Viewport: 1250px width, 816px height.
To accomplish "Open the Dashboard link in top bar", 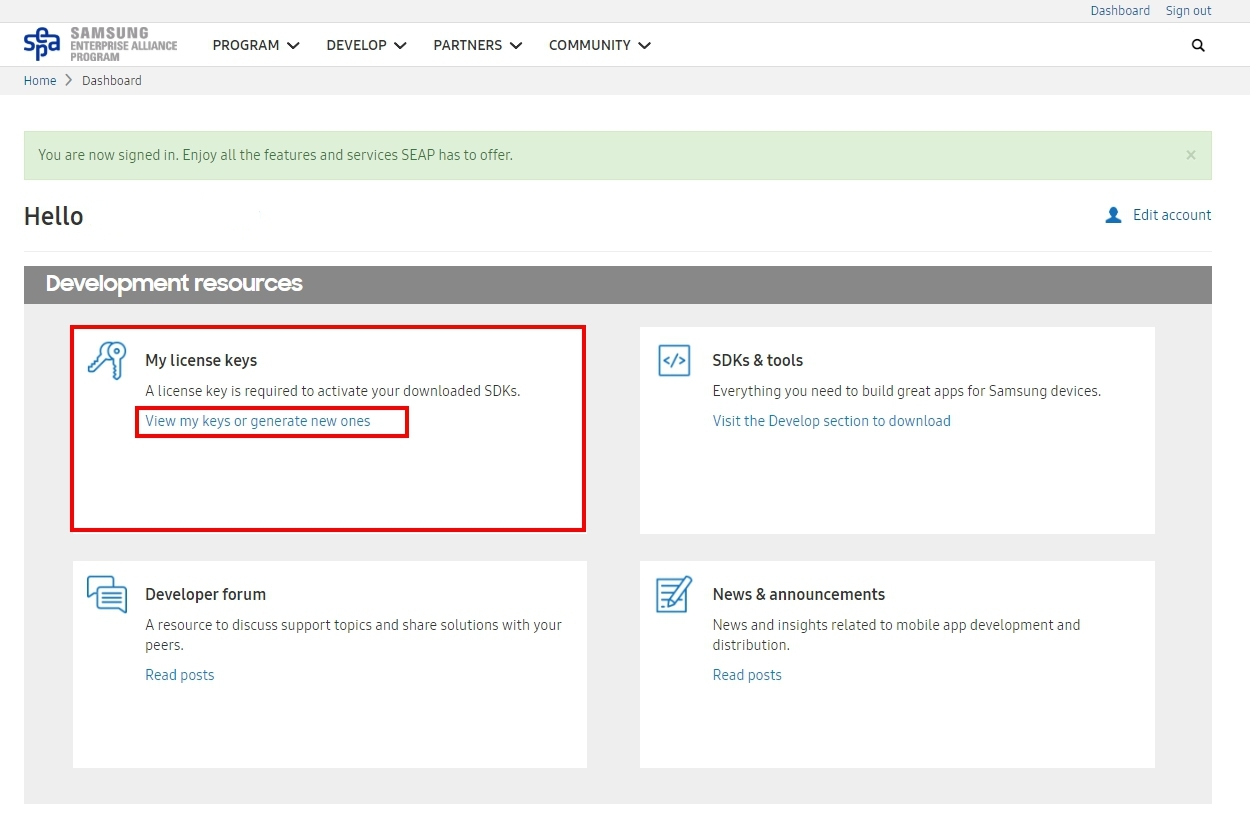I will pyautogui.click(x=1120, y=11).
